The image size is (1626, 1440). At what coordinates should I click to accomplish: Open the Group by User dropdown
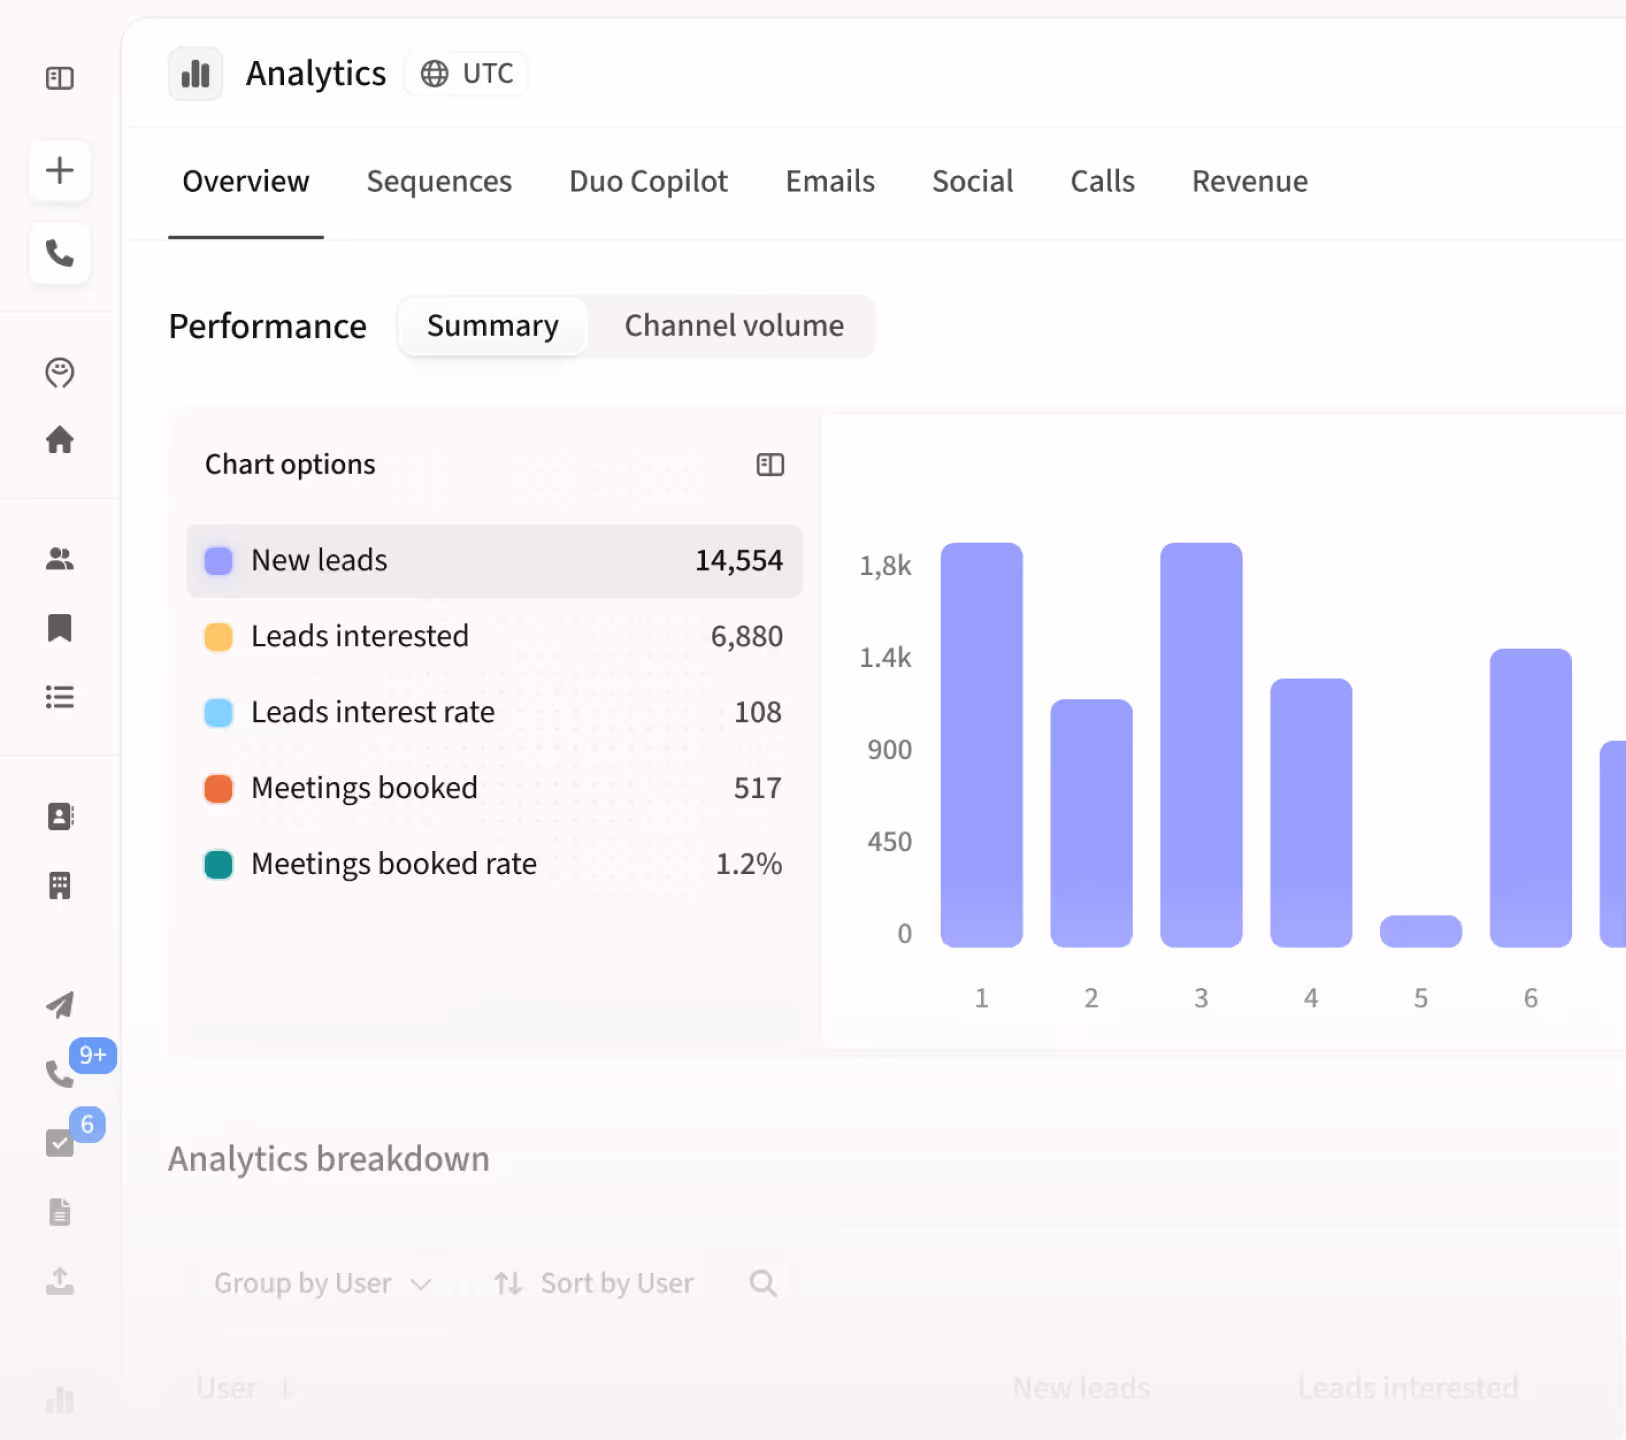coord(322,1283)
